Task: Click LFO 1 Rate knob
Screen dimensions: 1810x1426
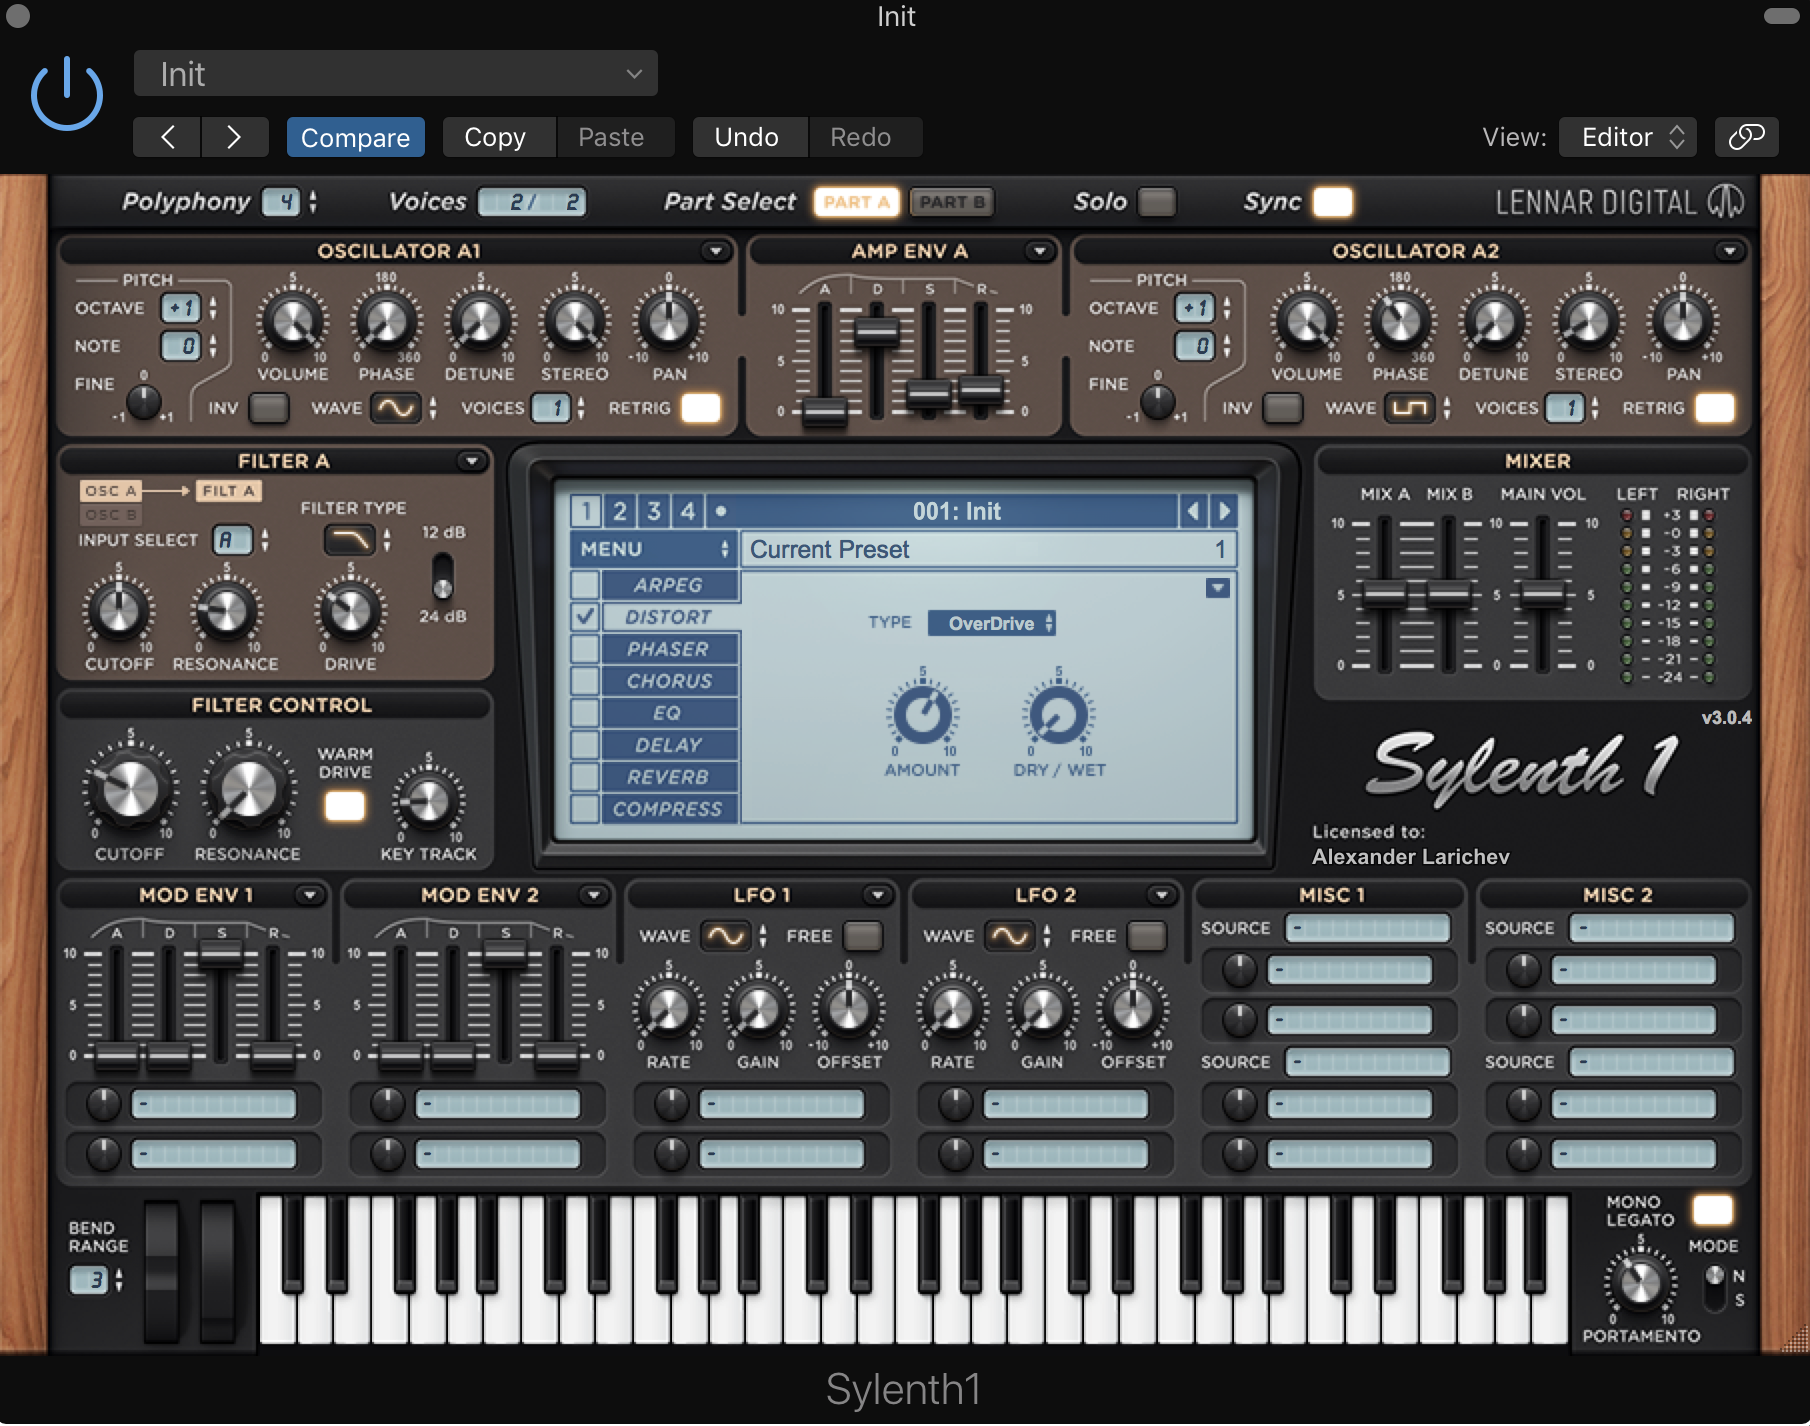Action: [x=668, y=1009]
